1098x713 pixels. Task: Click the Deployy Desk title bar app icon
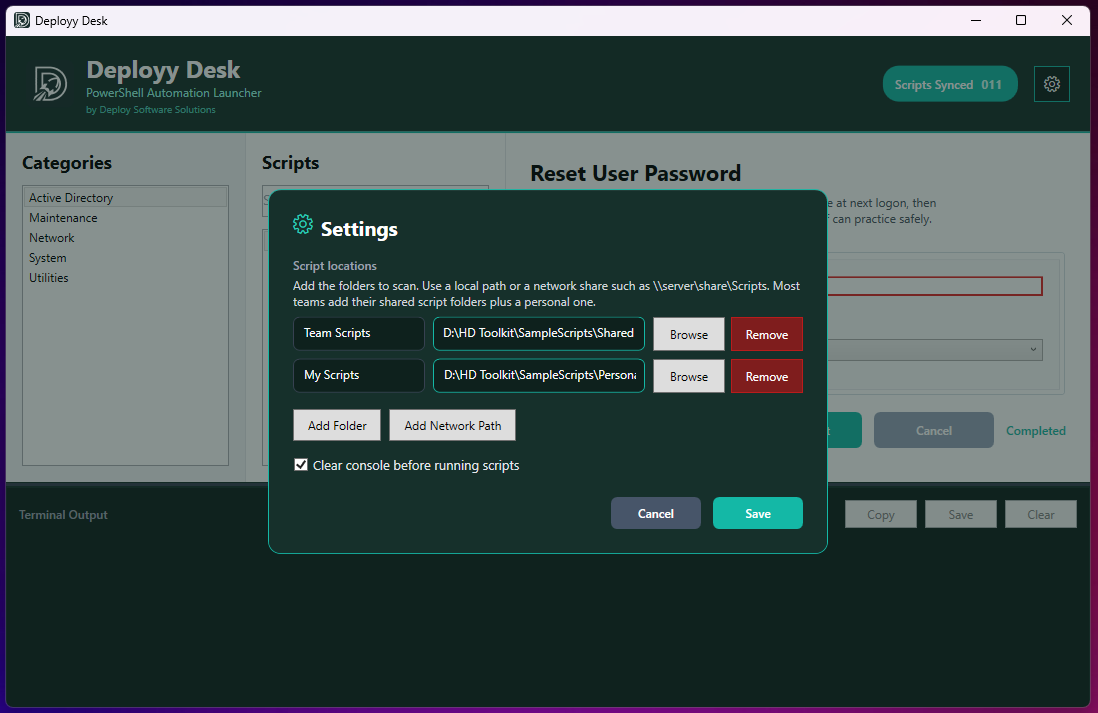click(x=22, y=20)
